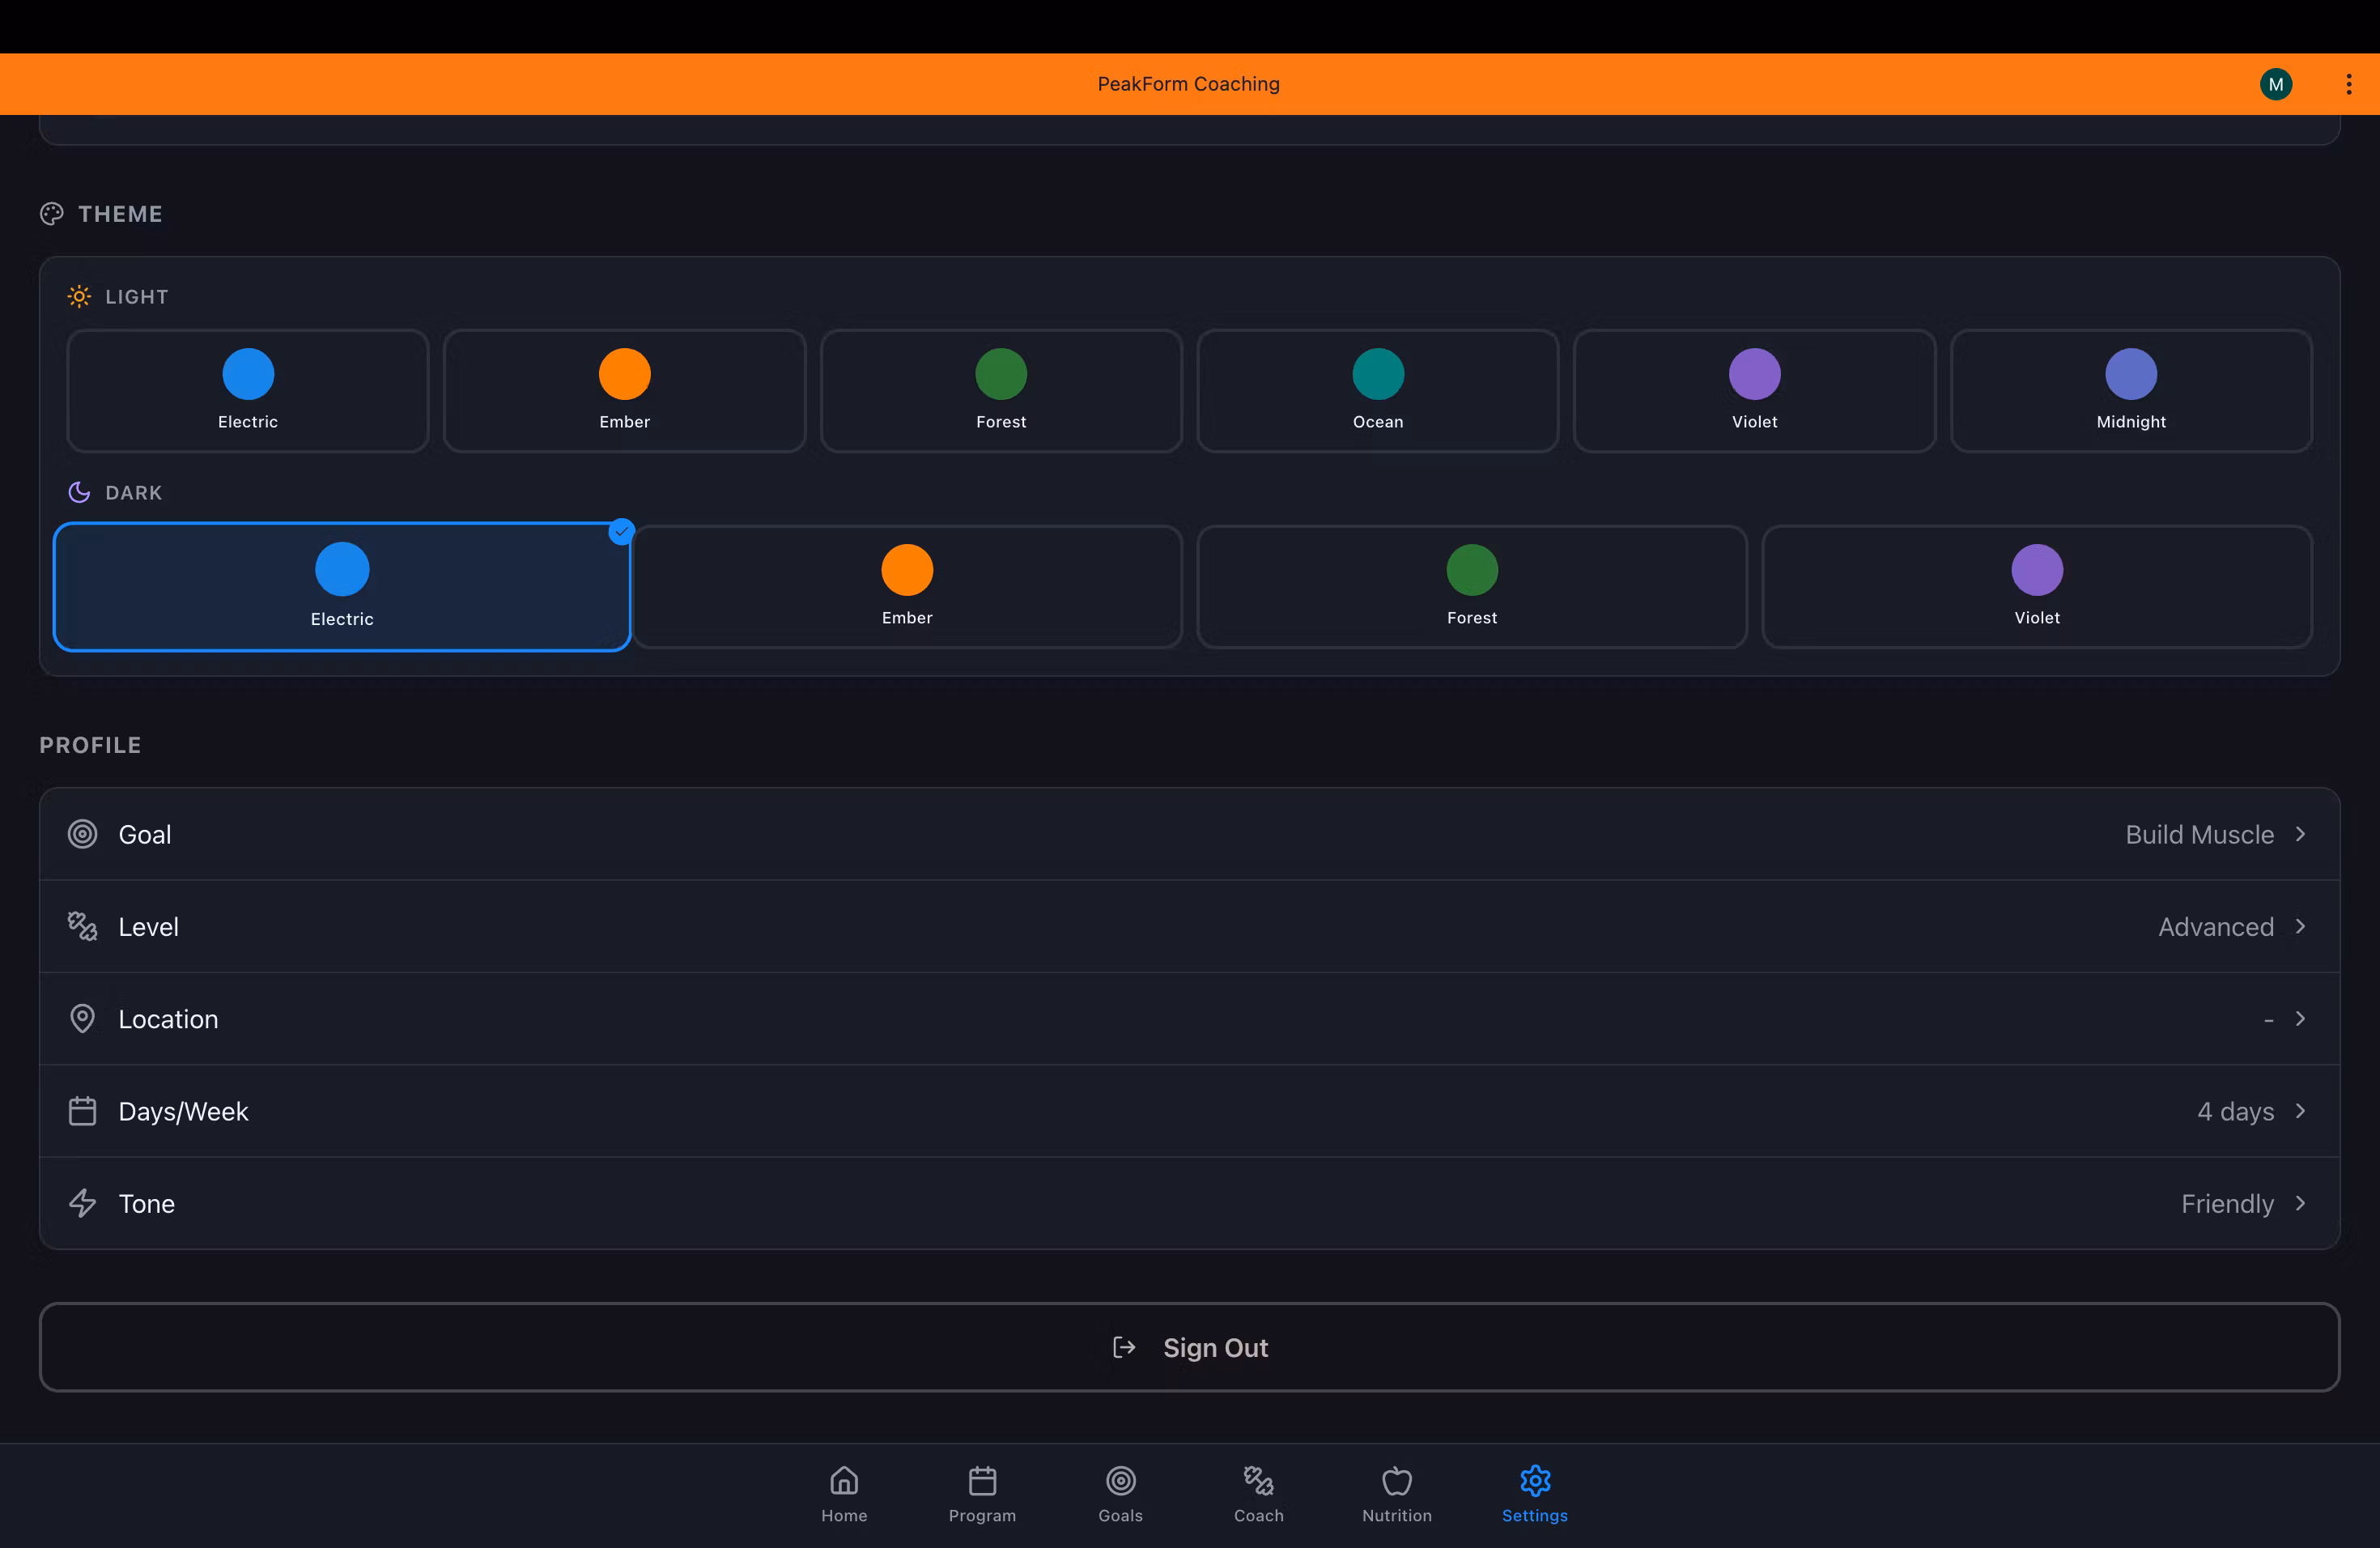This screenshot has width=2380, height=1548.
Task: Open the Build Muscle goal value
Action: click(x=2199, y=834)
